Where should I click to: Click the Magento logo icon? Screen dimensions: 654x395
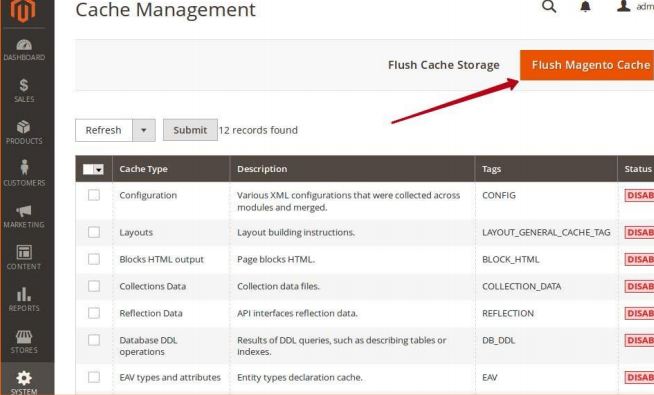point(23,10)
